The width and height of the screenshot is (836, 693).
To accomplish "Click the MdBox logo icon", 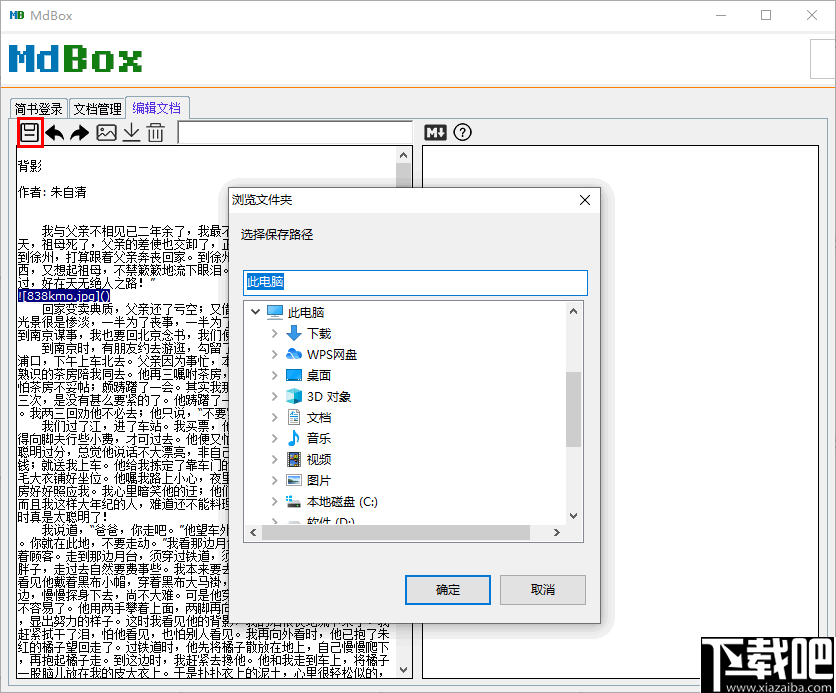I will (76, 59).
